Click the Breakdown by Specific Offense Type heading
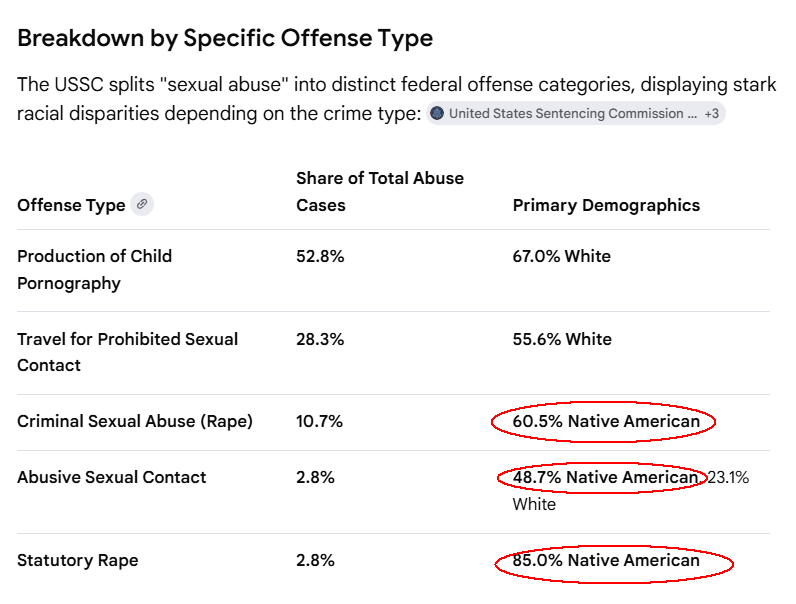This screenshot has height=604, width=796. (225, 38)
